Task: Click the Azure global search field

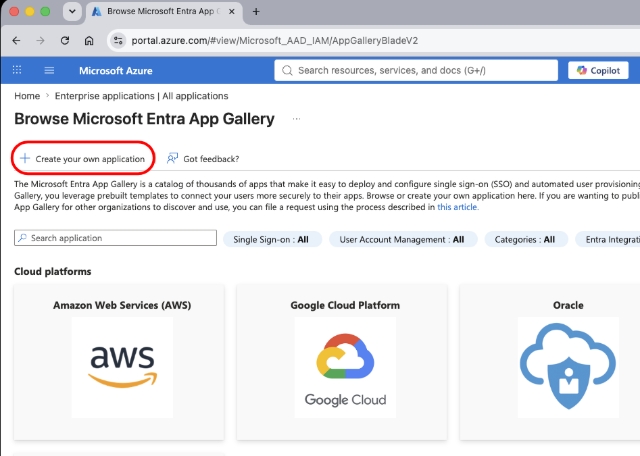Action: [416, 70]
